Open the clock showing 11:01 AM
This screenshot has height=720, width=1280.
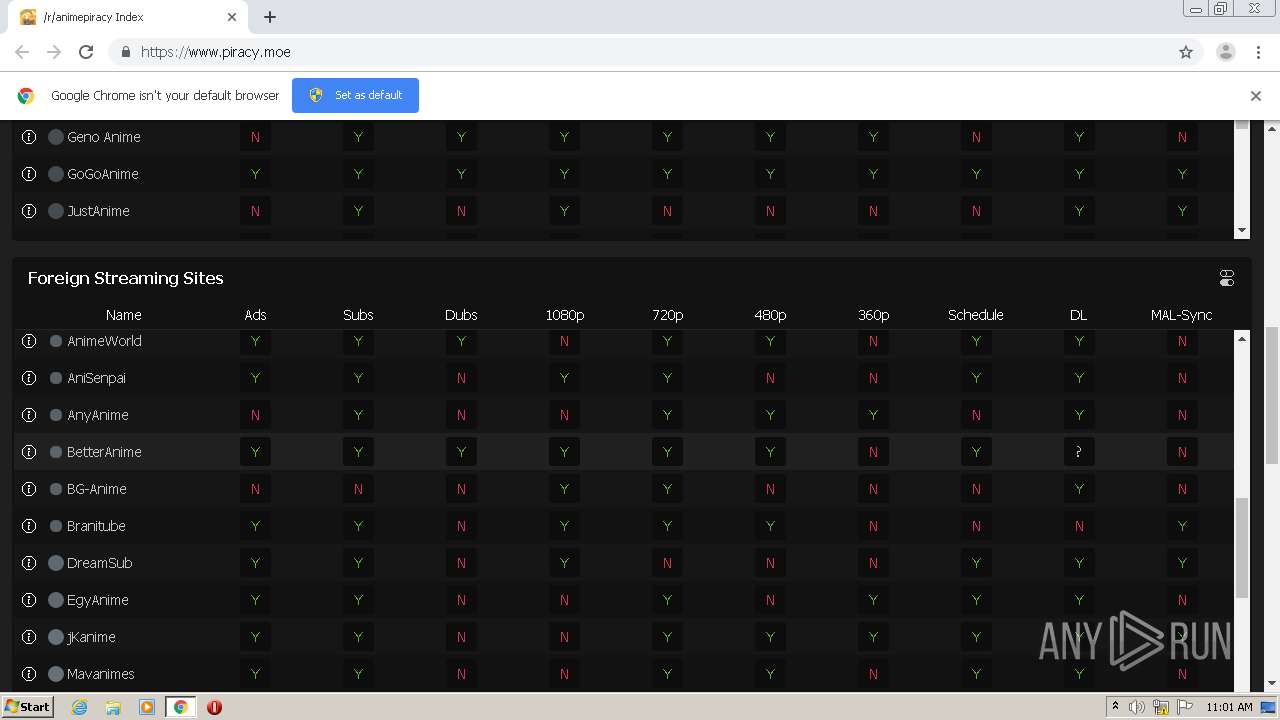tap(1229, 707)
